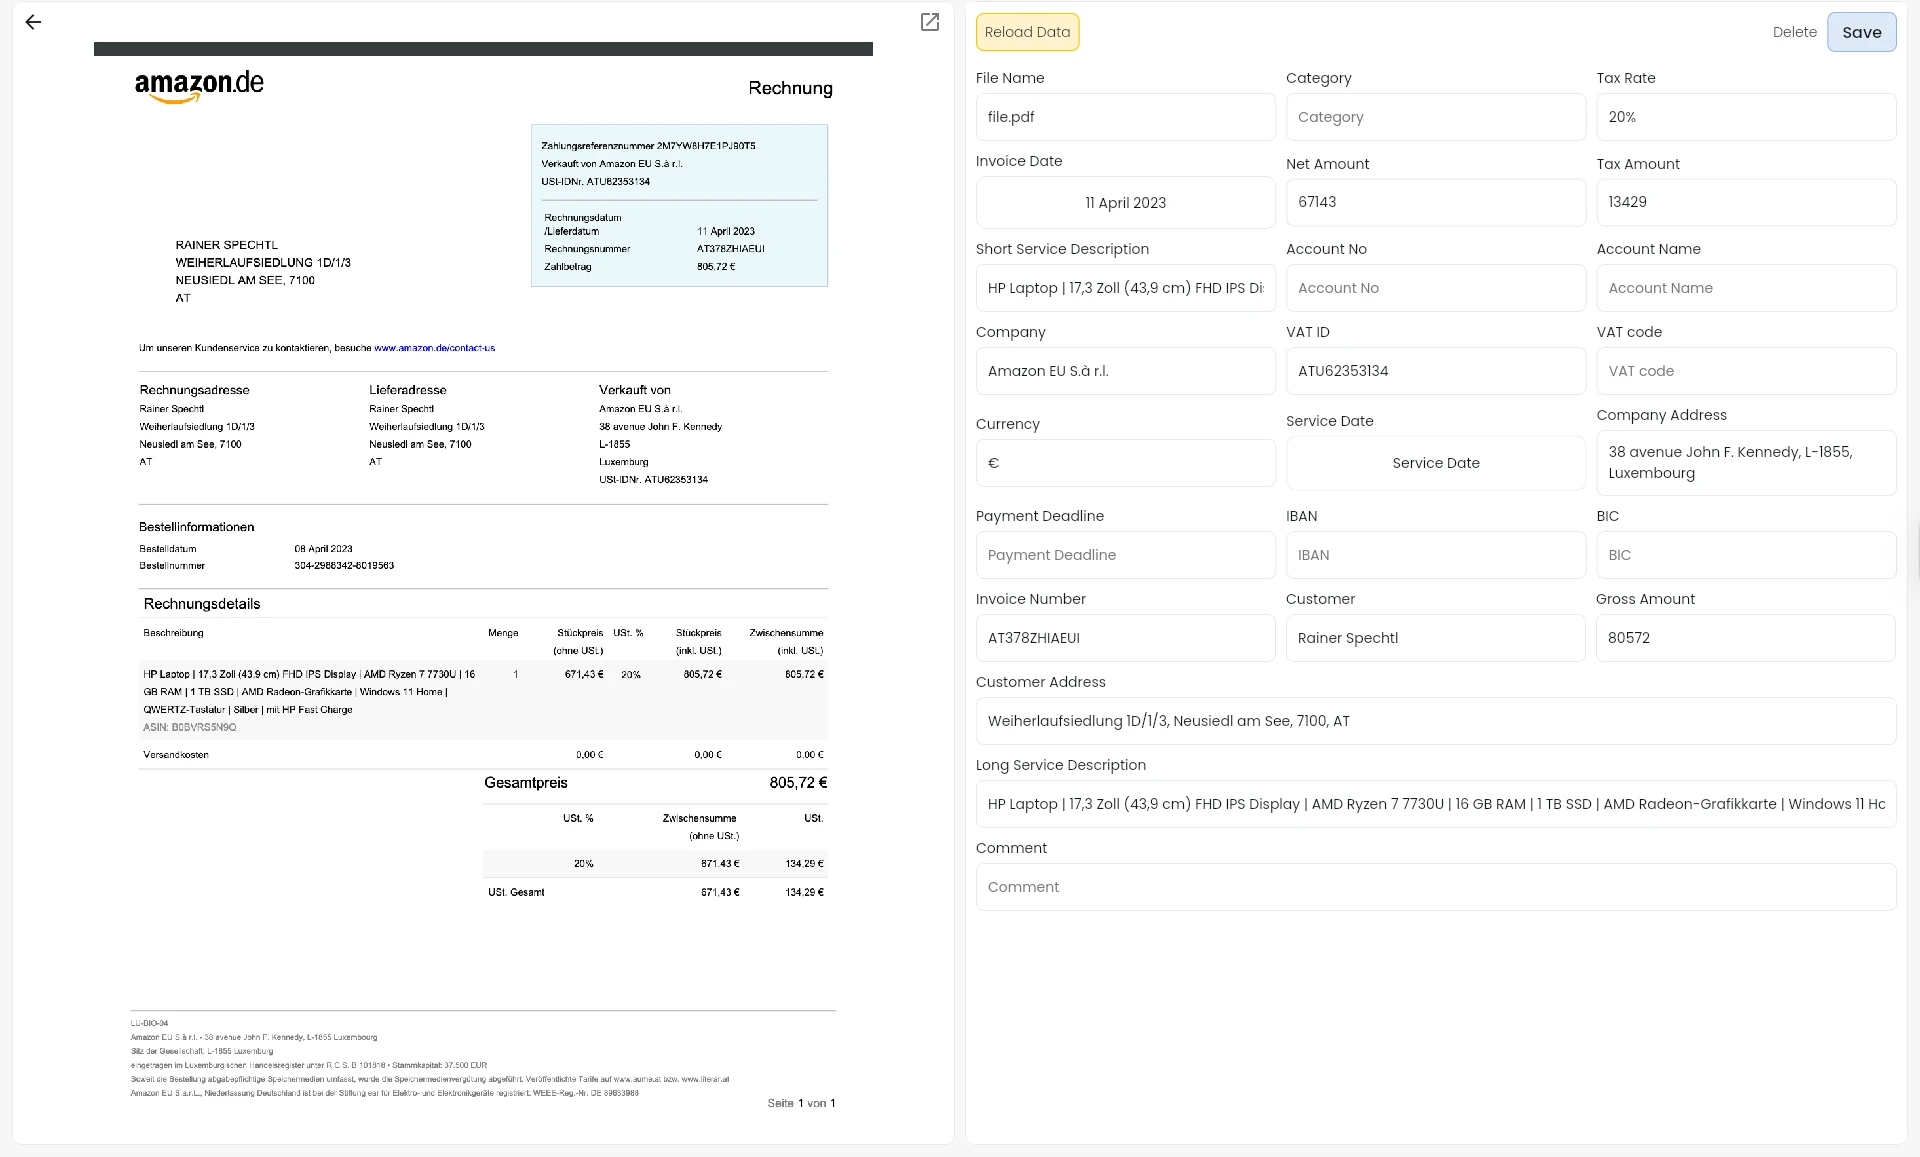This screenshot has width=1920, height=1157.
Task: Edit the Long Service Description field
Action: pos(1435,804)
